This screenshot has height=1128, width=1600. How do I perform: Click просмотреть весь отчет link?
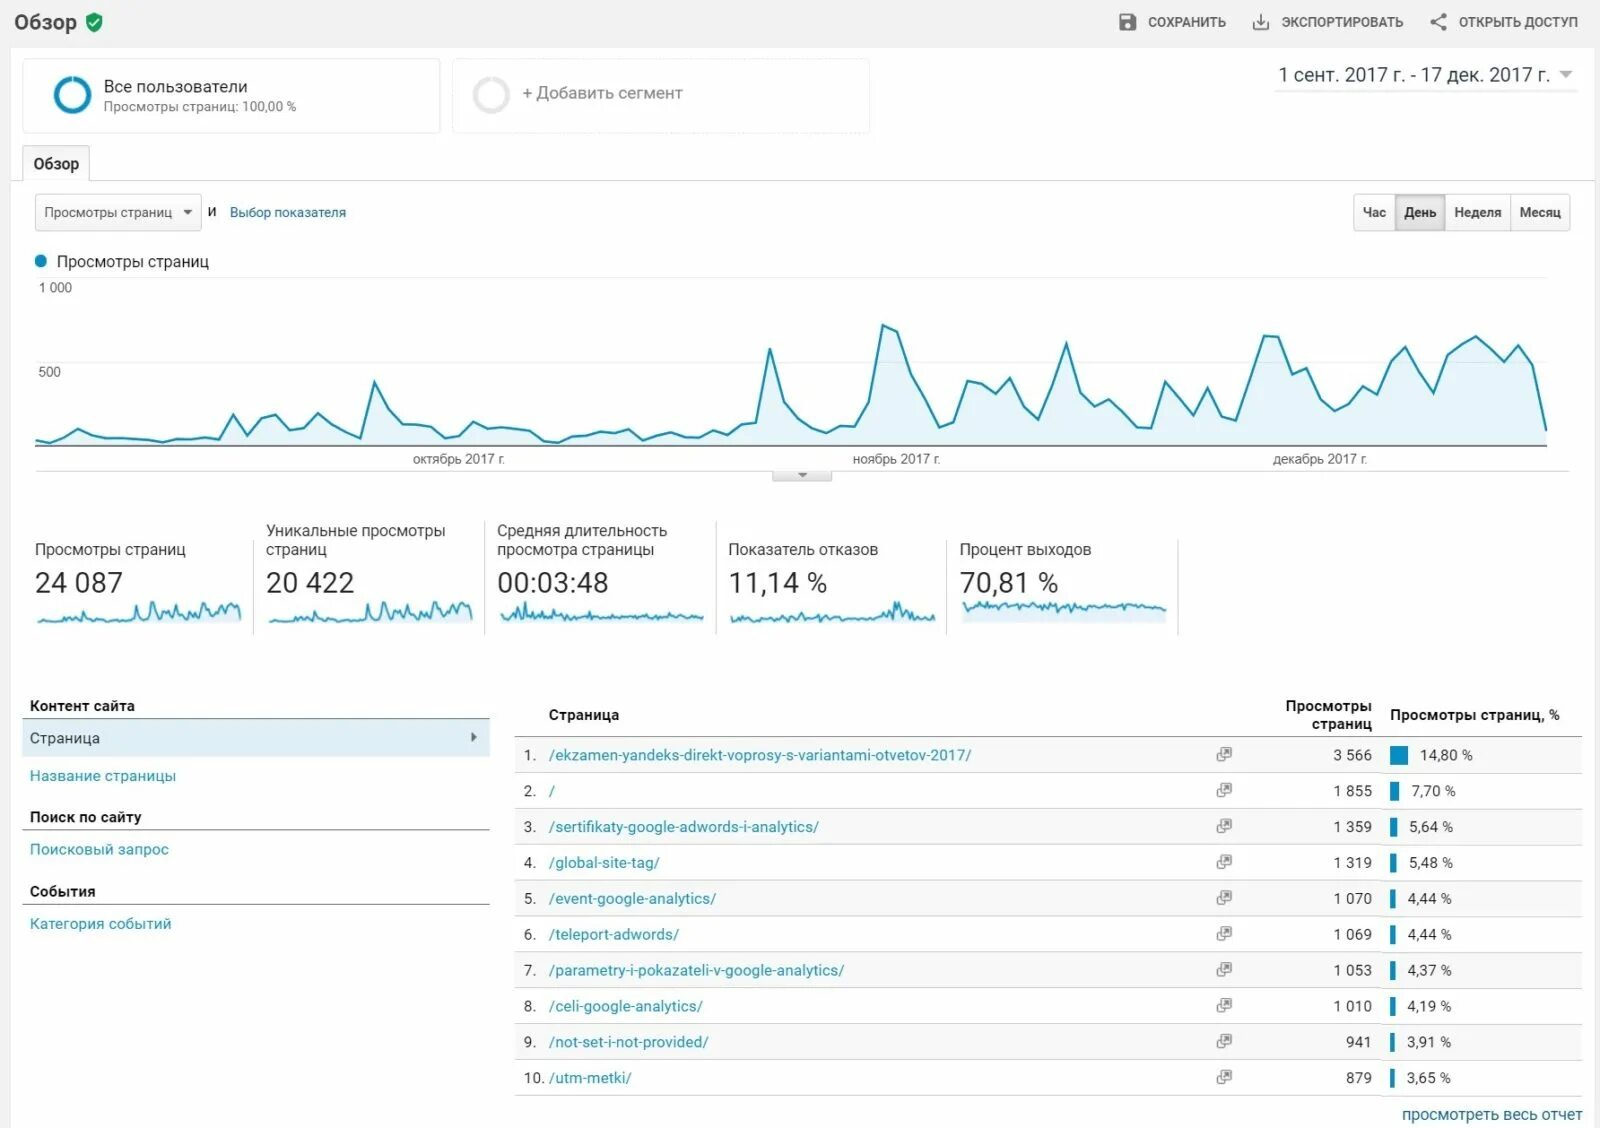[1492, 1114]
